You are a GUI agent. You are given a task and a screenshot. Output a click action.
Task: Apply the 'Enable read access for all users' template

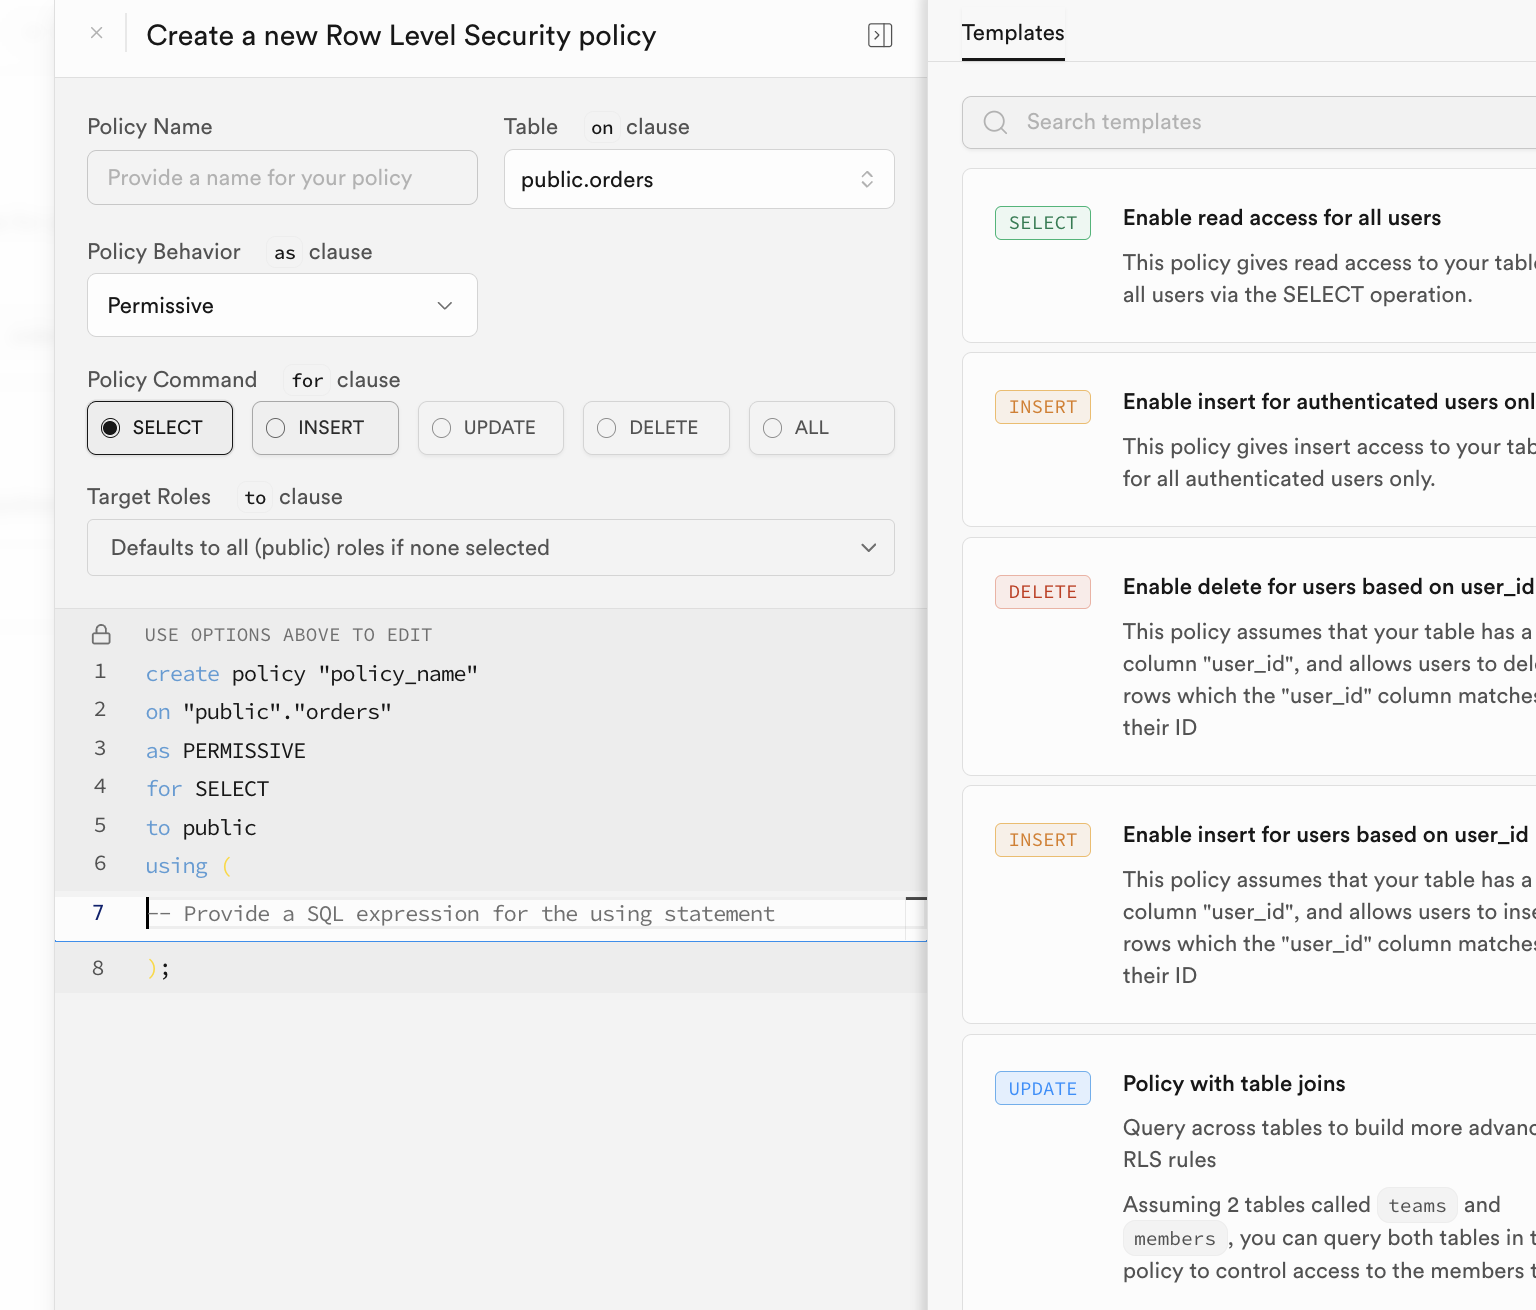1281,218
